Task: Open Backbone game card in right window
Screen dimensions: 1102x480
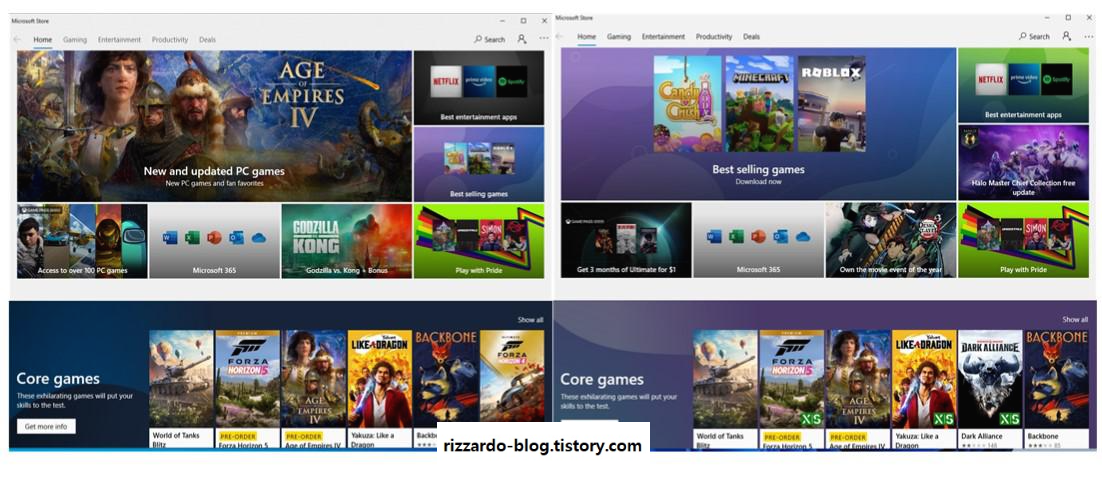Action: tap(1056, 390)
